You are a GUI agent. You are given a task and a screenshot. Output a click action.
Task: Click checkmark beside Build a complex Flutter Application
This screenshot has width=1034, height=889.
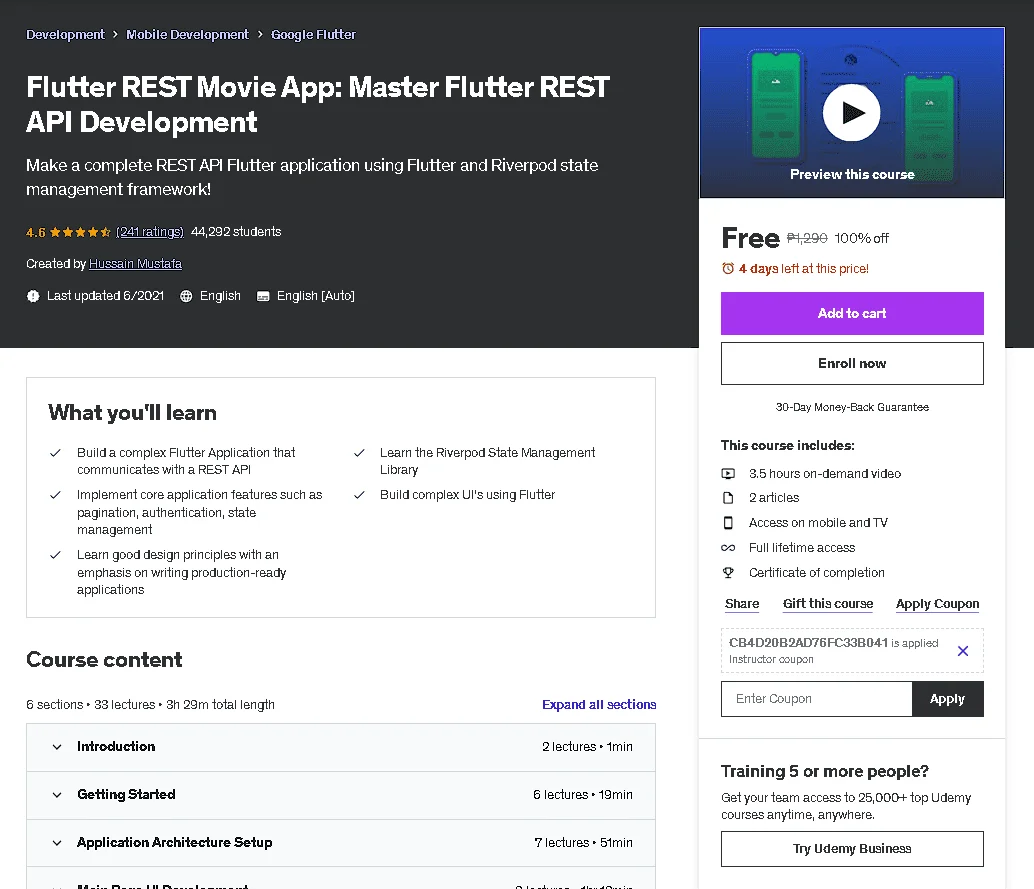coord(55,453)
